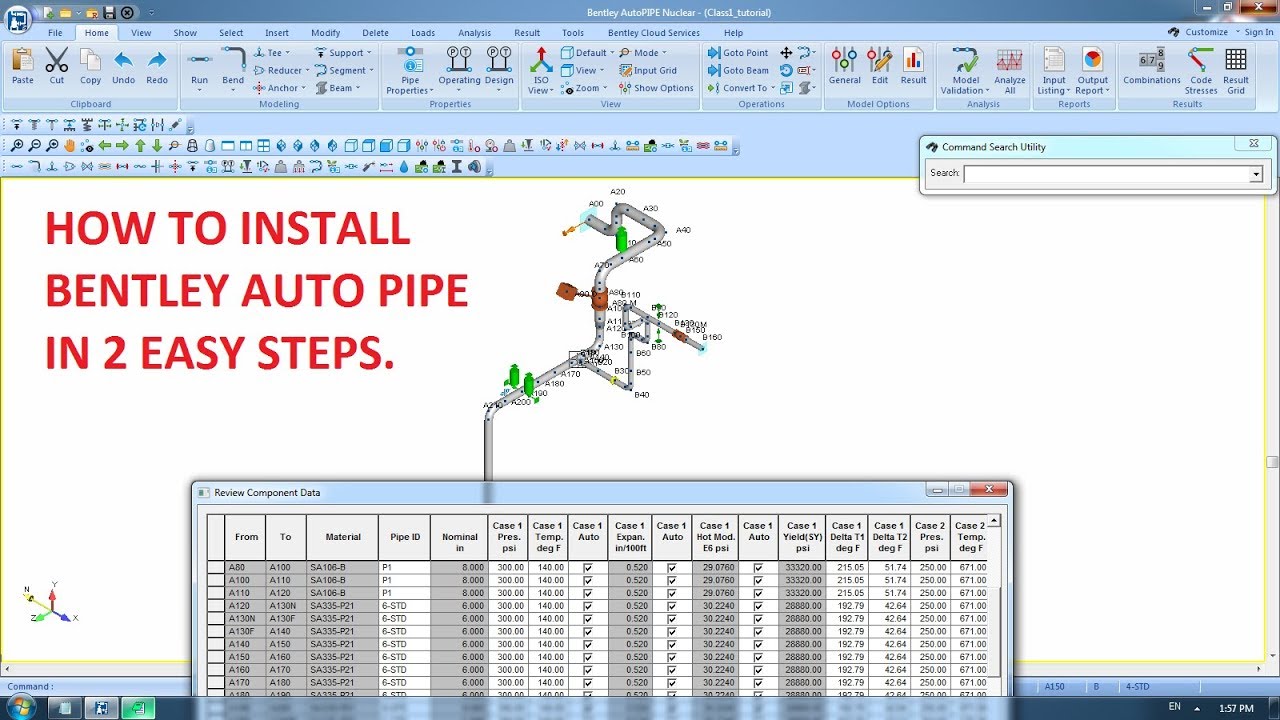The image size is (1280, 720).
Task: Toggle Auto checkbox beside Temp 140.00 in A140 row
Action: [x=588, y=644]
